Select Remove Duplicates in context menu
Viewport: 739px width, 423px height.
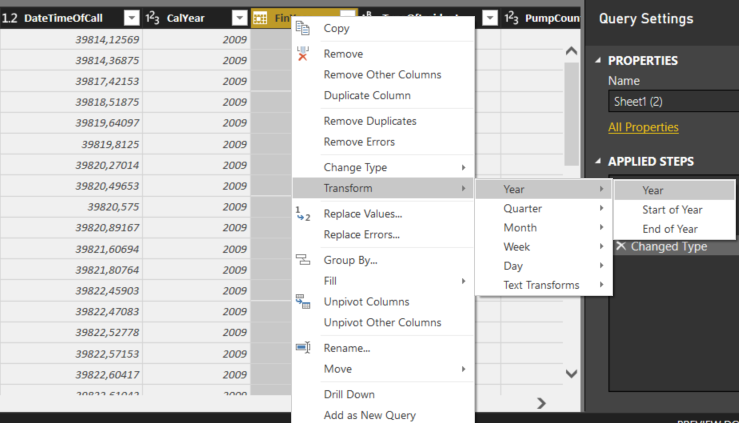(x=370, y=121)
